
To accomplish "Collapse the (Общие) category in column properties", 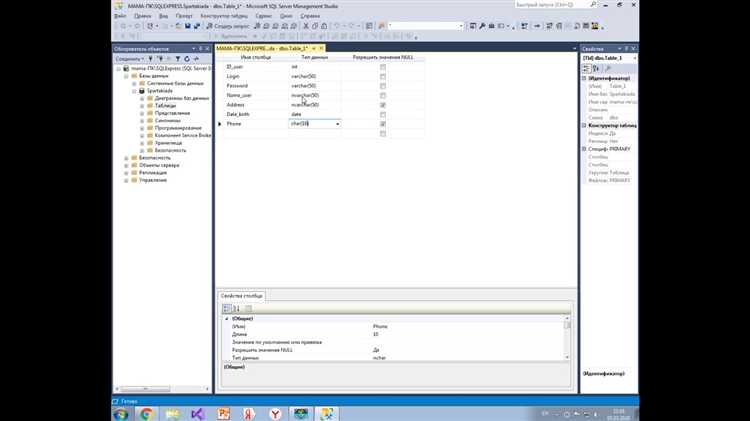I will pyautogui.click(x=227, y=319).
